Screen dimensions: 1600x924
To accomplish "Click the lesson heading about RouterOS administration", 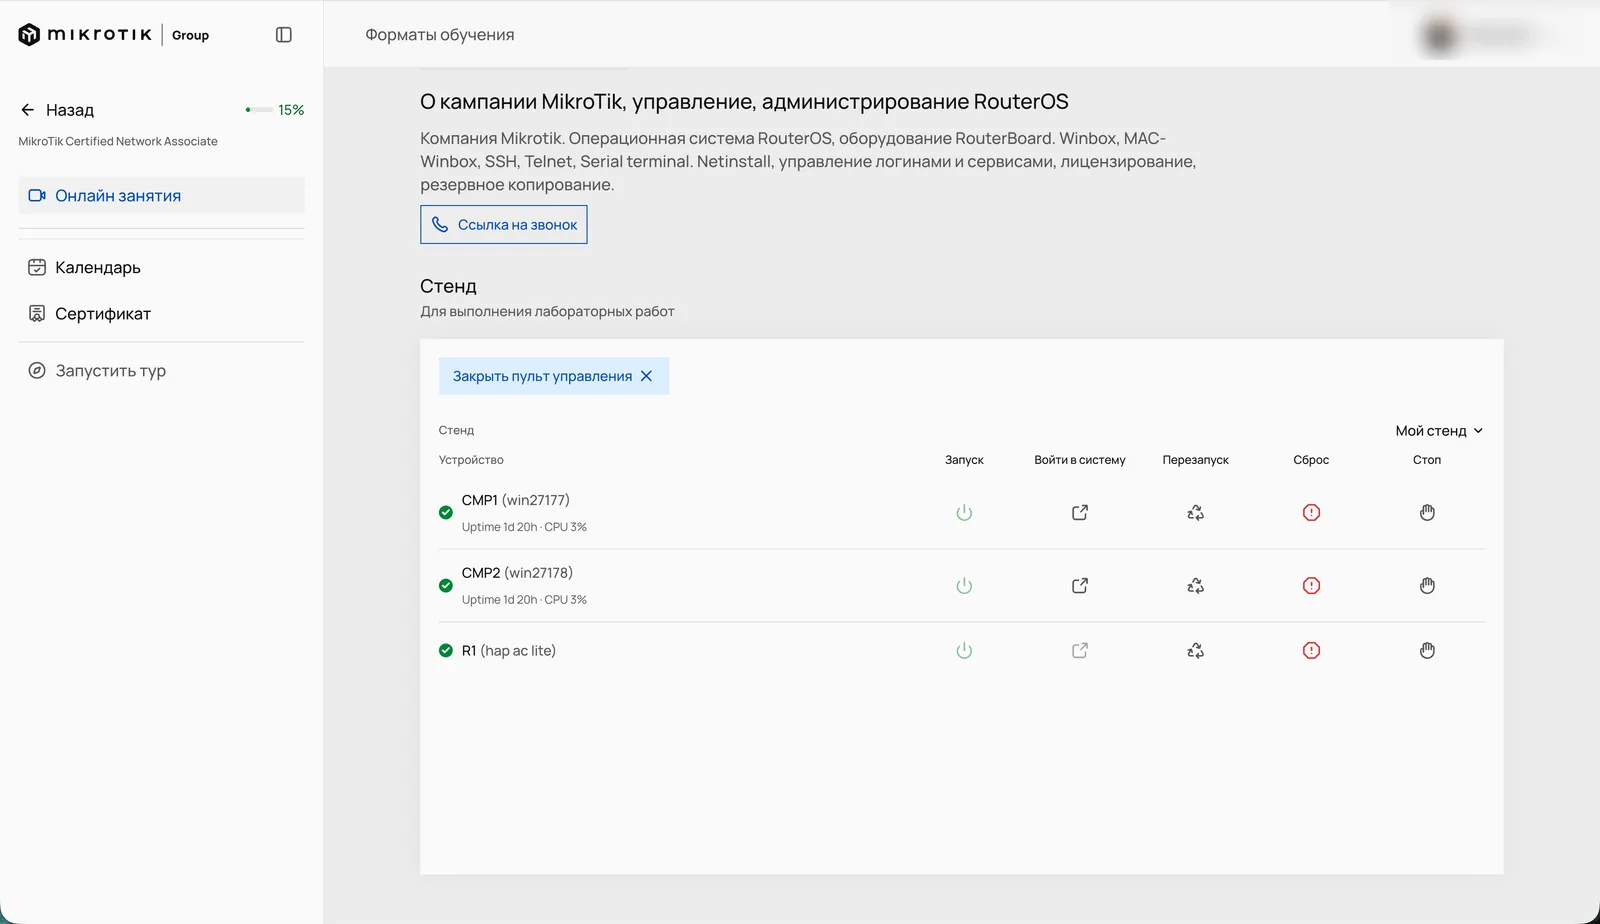I will (x=744, y=102).
